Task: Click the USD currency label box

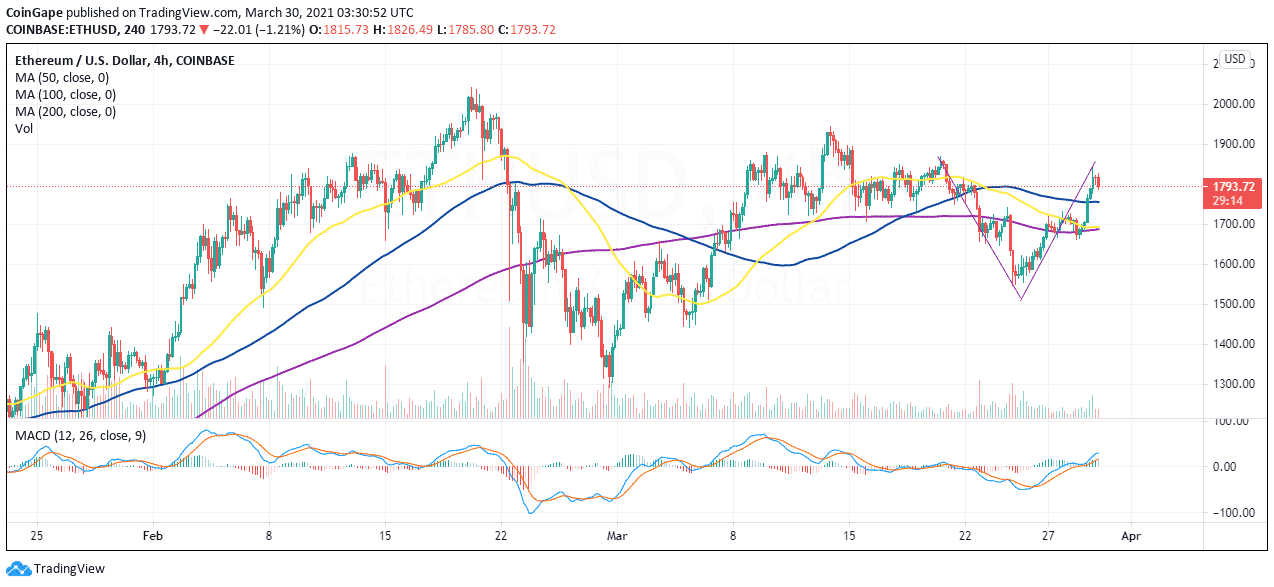Action: pyautogui.click(x=1234, y=59)
